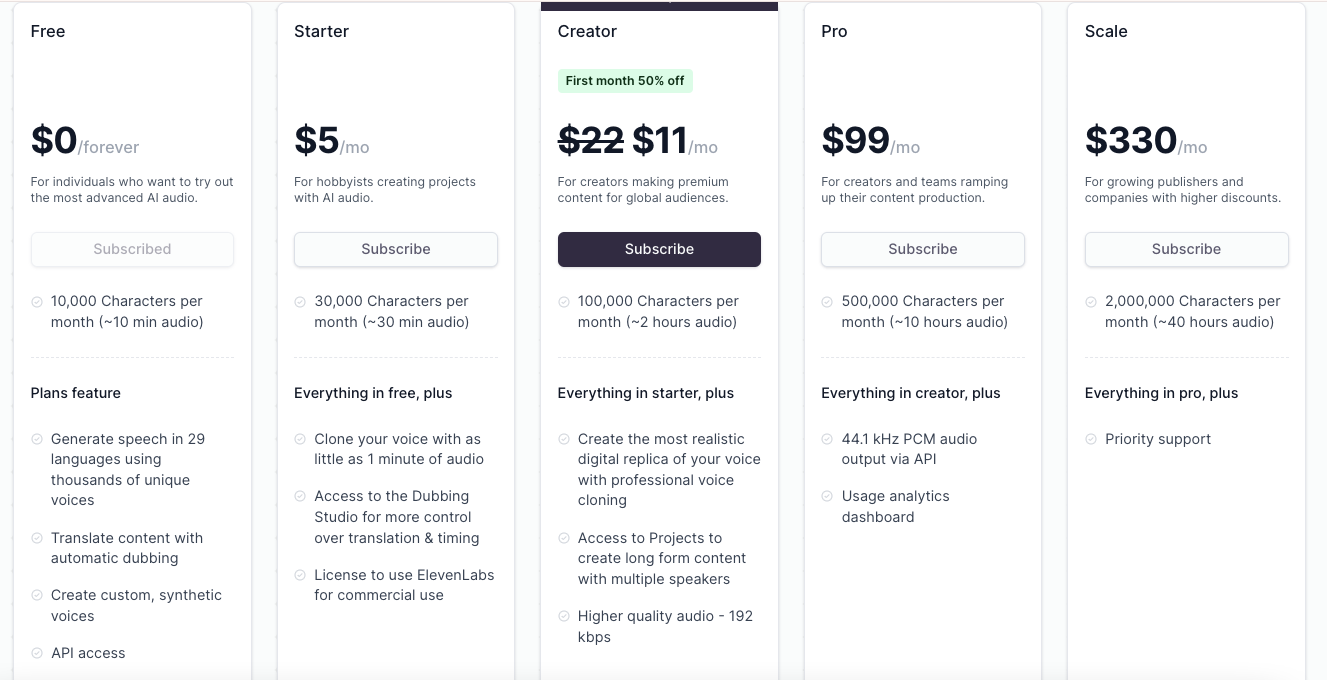This screenshot has height=680, width=1327.
Task: Click check icon next to 100,000 Characters
Action: click(564, 301)
